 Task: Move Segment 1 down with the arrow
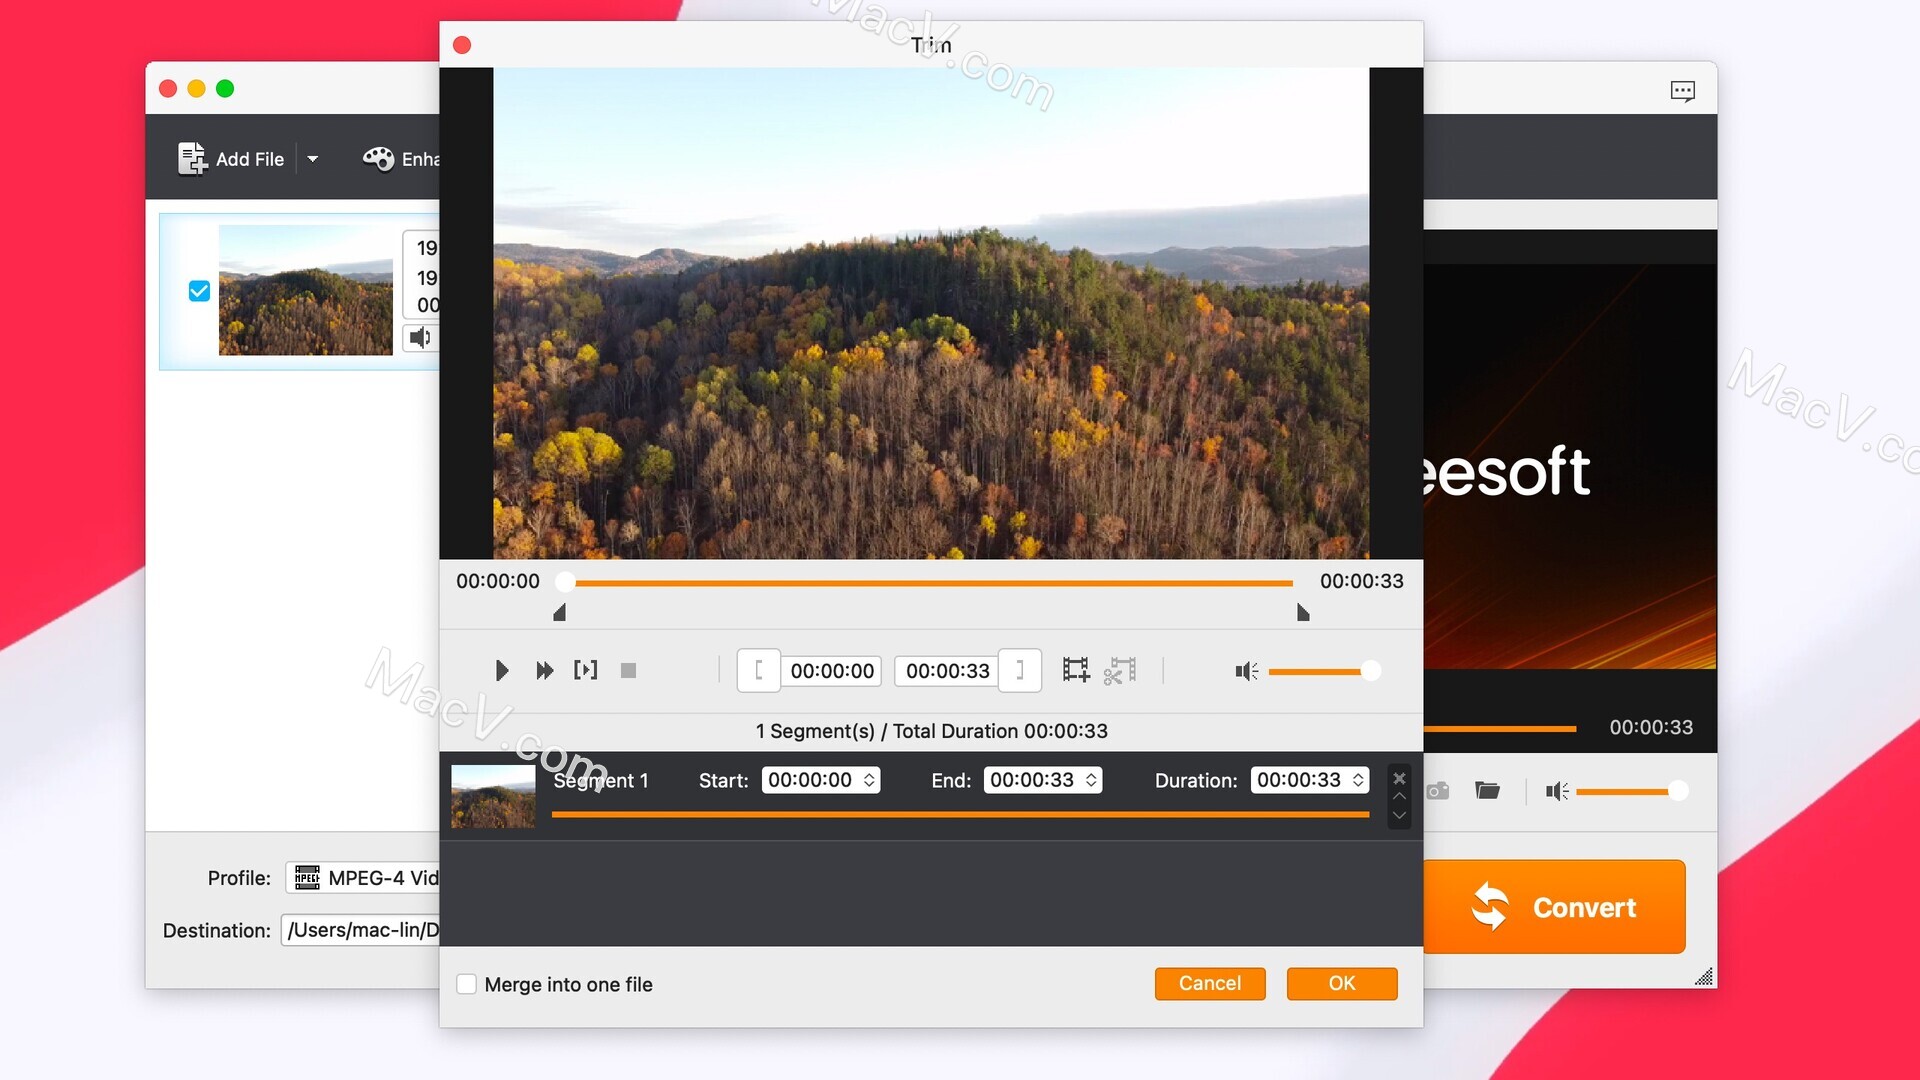(x=1399, y=815)
